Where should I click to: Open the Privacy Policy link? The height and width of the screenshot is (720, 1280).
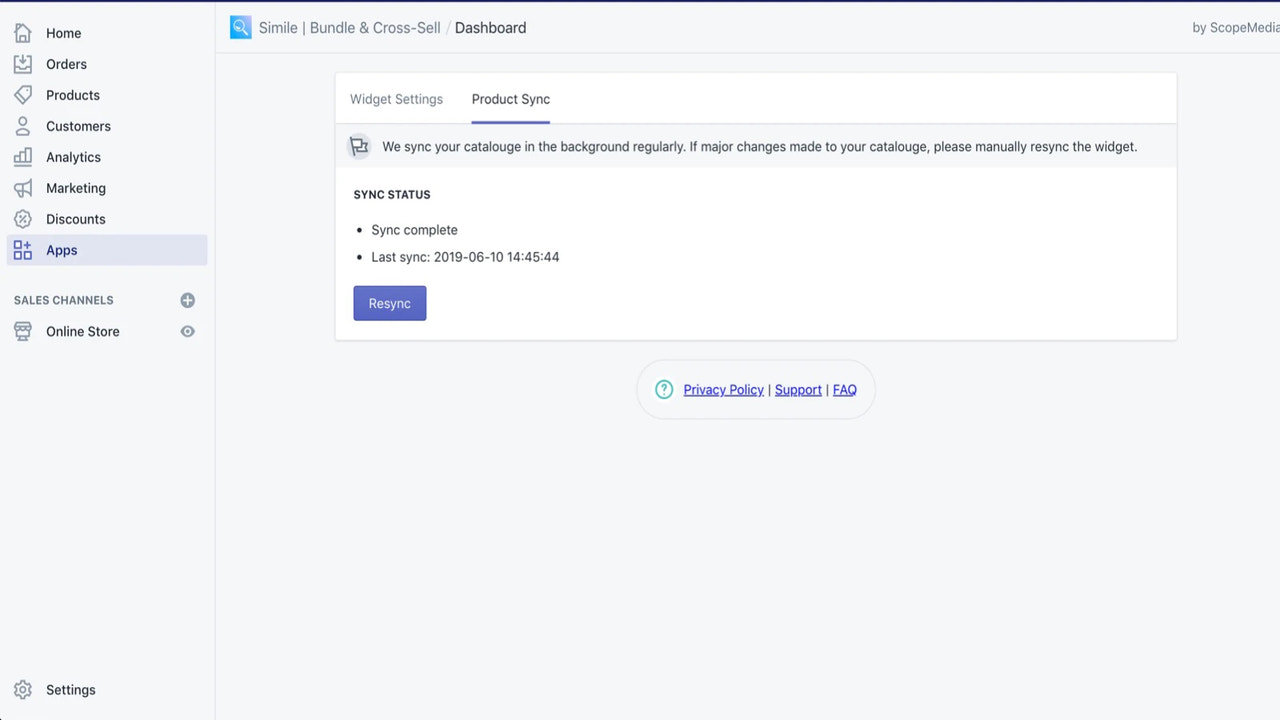click(723, 389)
